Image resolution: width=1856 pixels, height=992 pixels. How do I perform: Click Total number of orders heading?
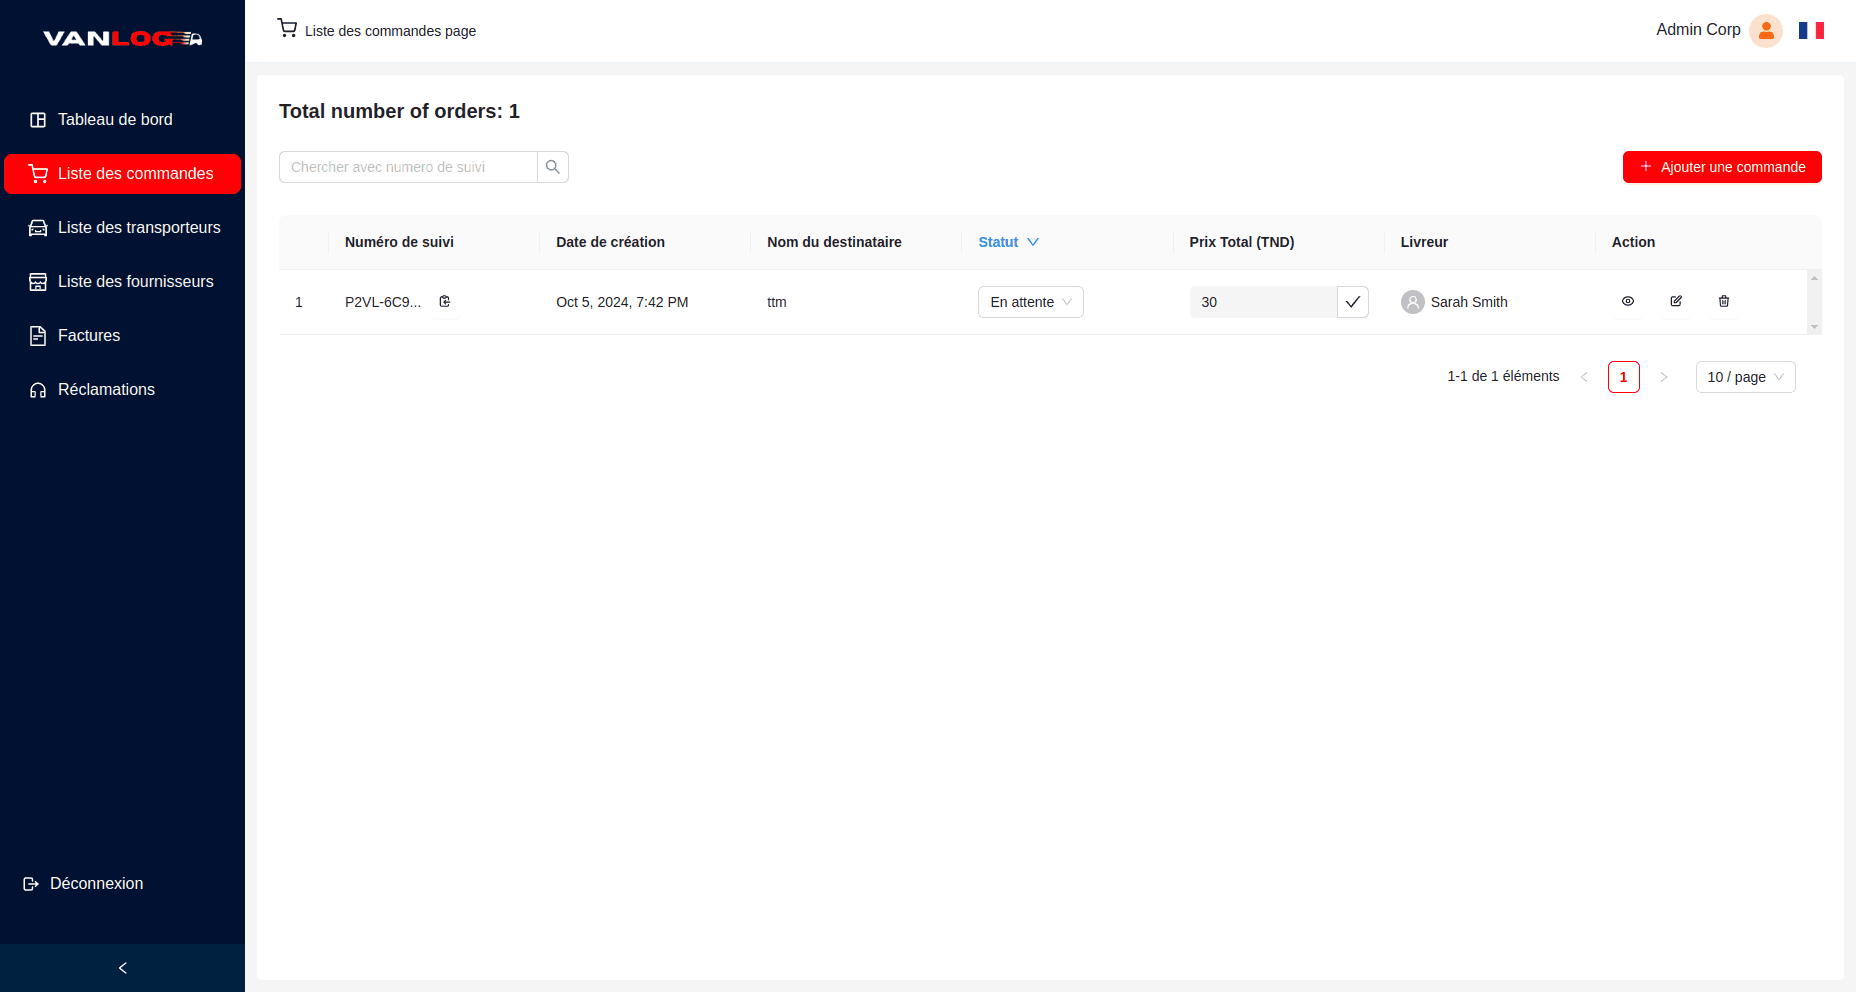click(x=399, y=111)
